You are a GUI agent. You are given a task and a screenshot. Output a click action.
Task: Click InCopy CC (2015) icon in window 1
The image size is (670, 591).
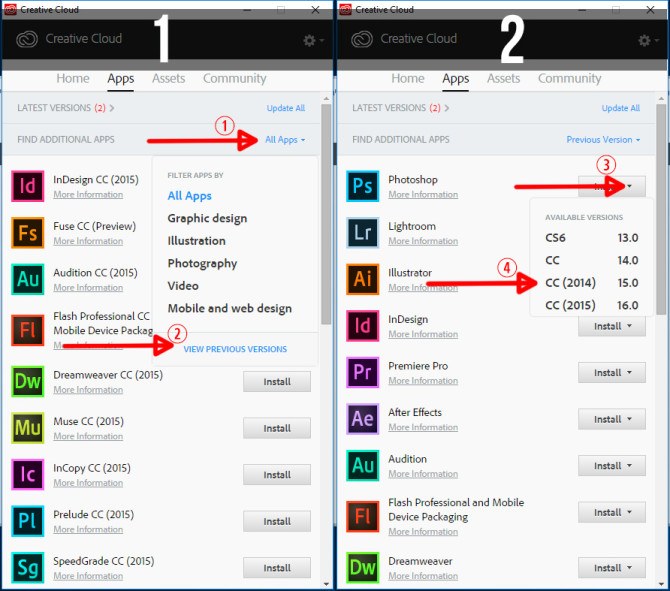coord(27,474)
